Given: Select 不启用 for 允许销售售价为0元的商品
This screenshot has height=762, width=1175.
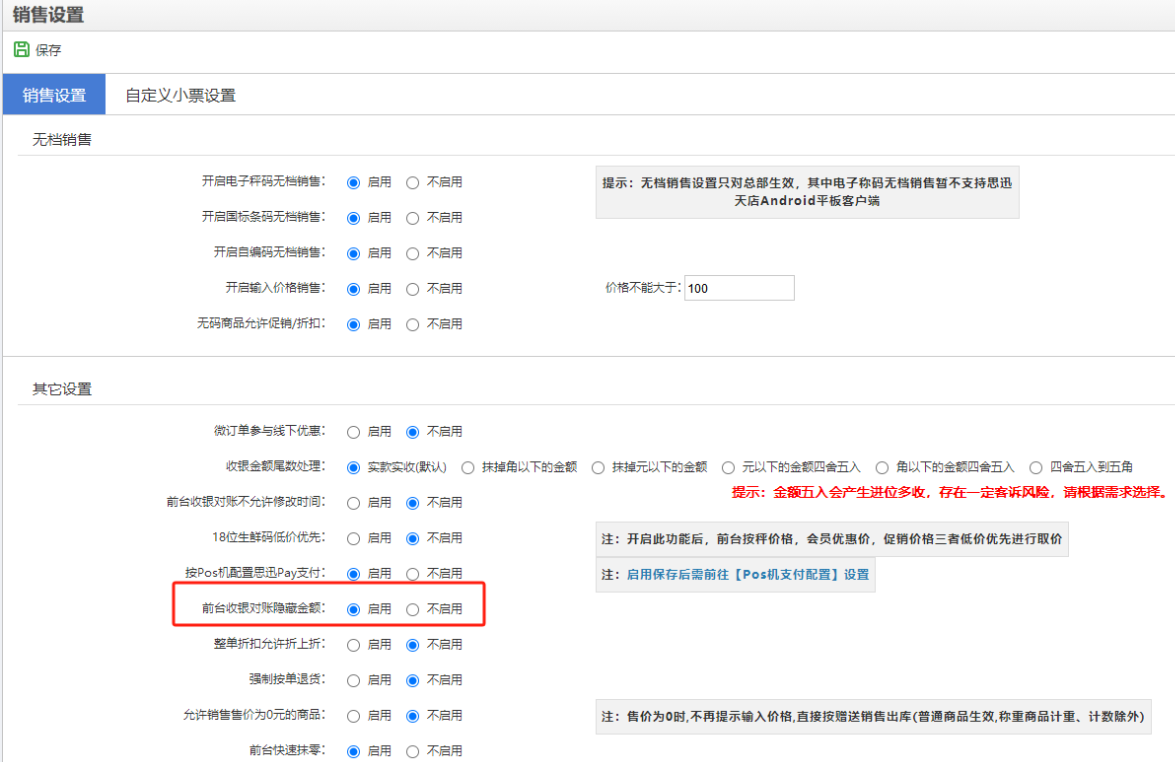Looking at the screenshot, I should pyautogui.click(x=412, y=716).
